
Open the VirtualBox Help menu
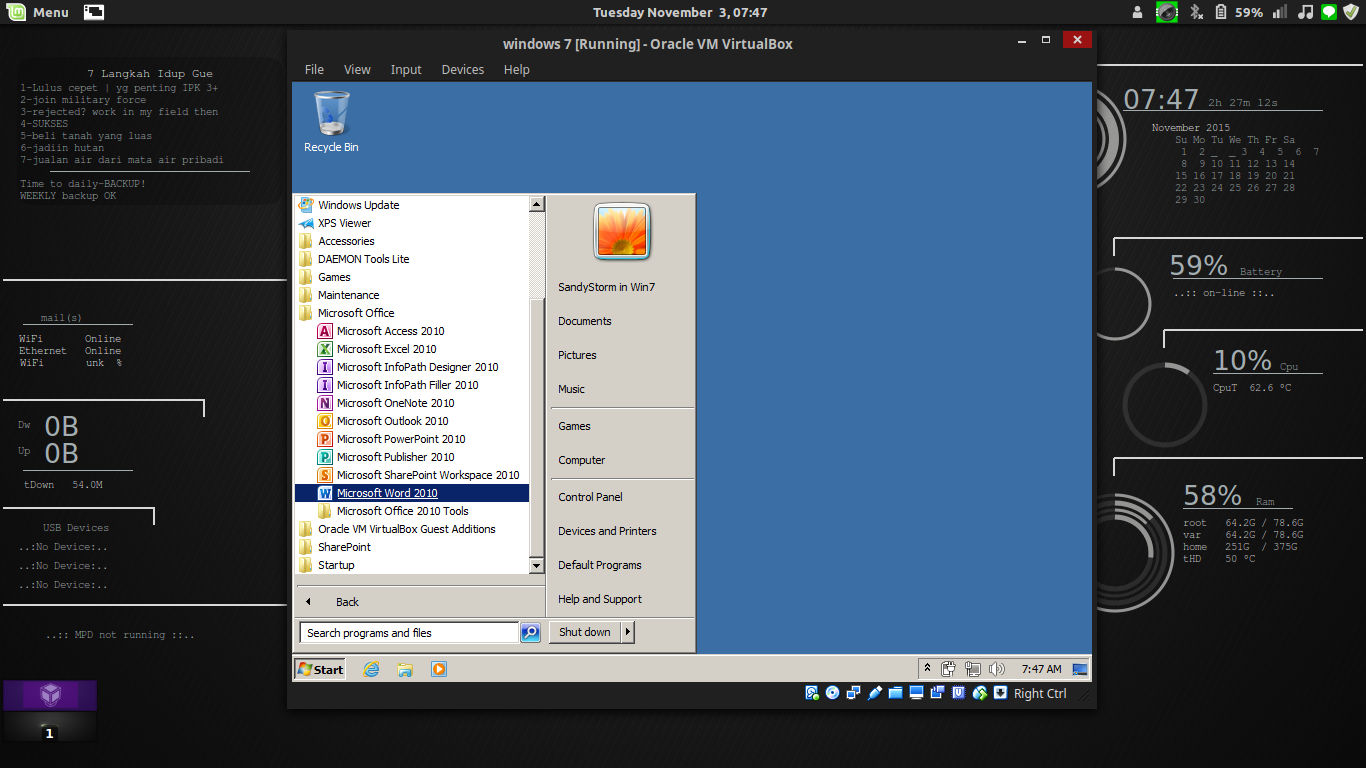517,70
